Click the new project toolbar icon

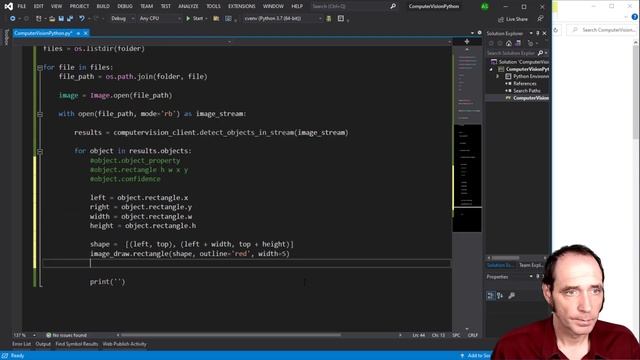click(x=38, y=18)
